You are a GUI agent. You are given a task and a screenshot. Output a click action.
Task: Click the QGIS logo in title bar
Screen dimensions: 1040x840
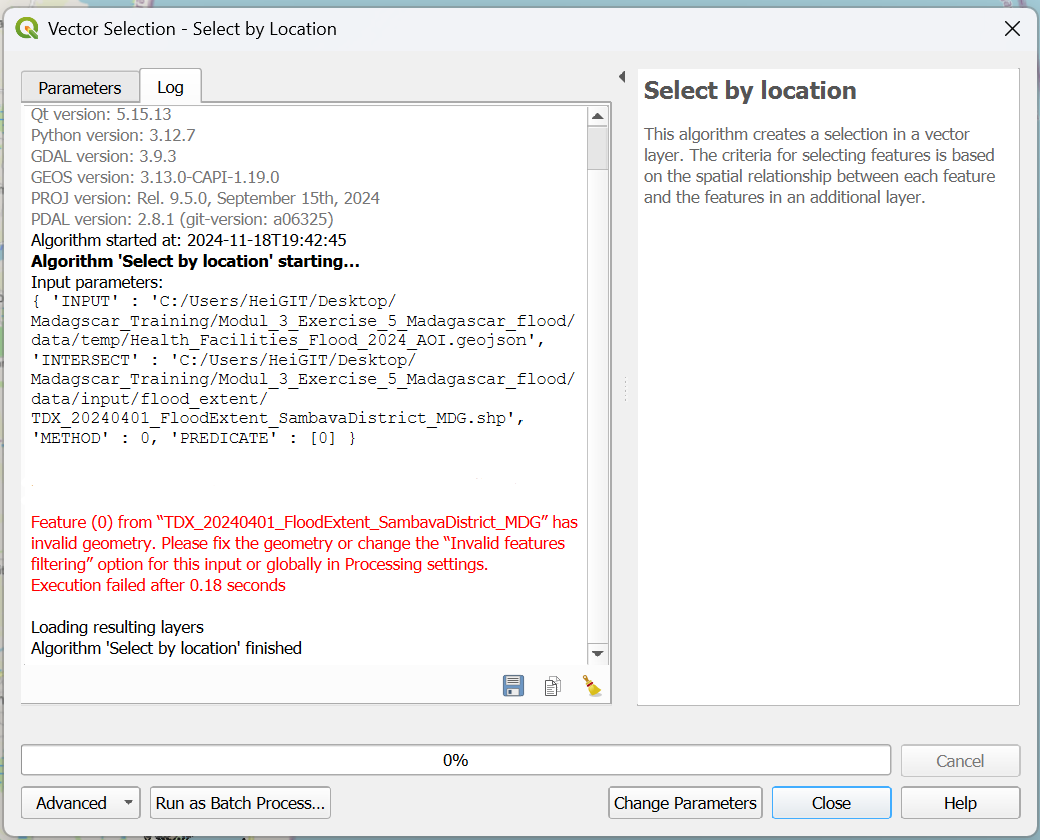point(27,29)
